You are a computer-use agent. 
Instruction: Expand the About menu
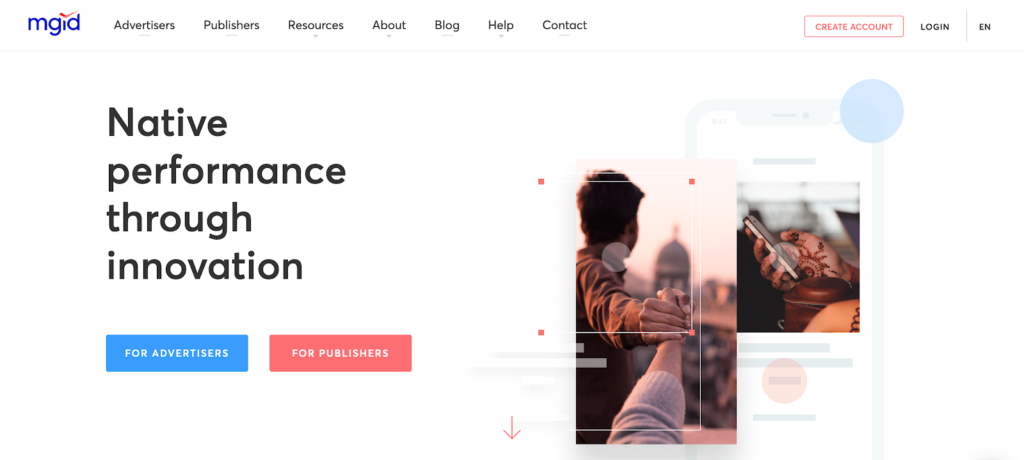pyautogui.click(x=389, y=25)
